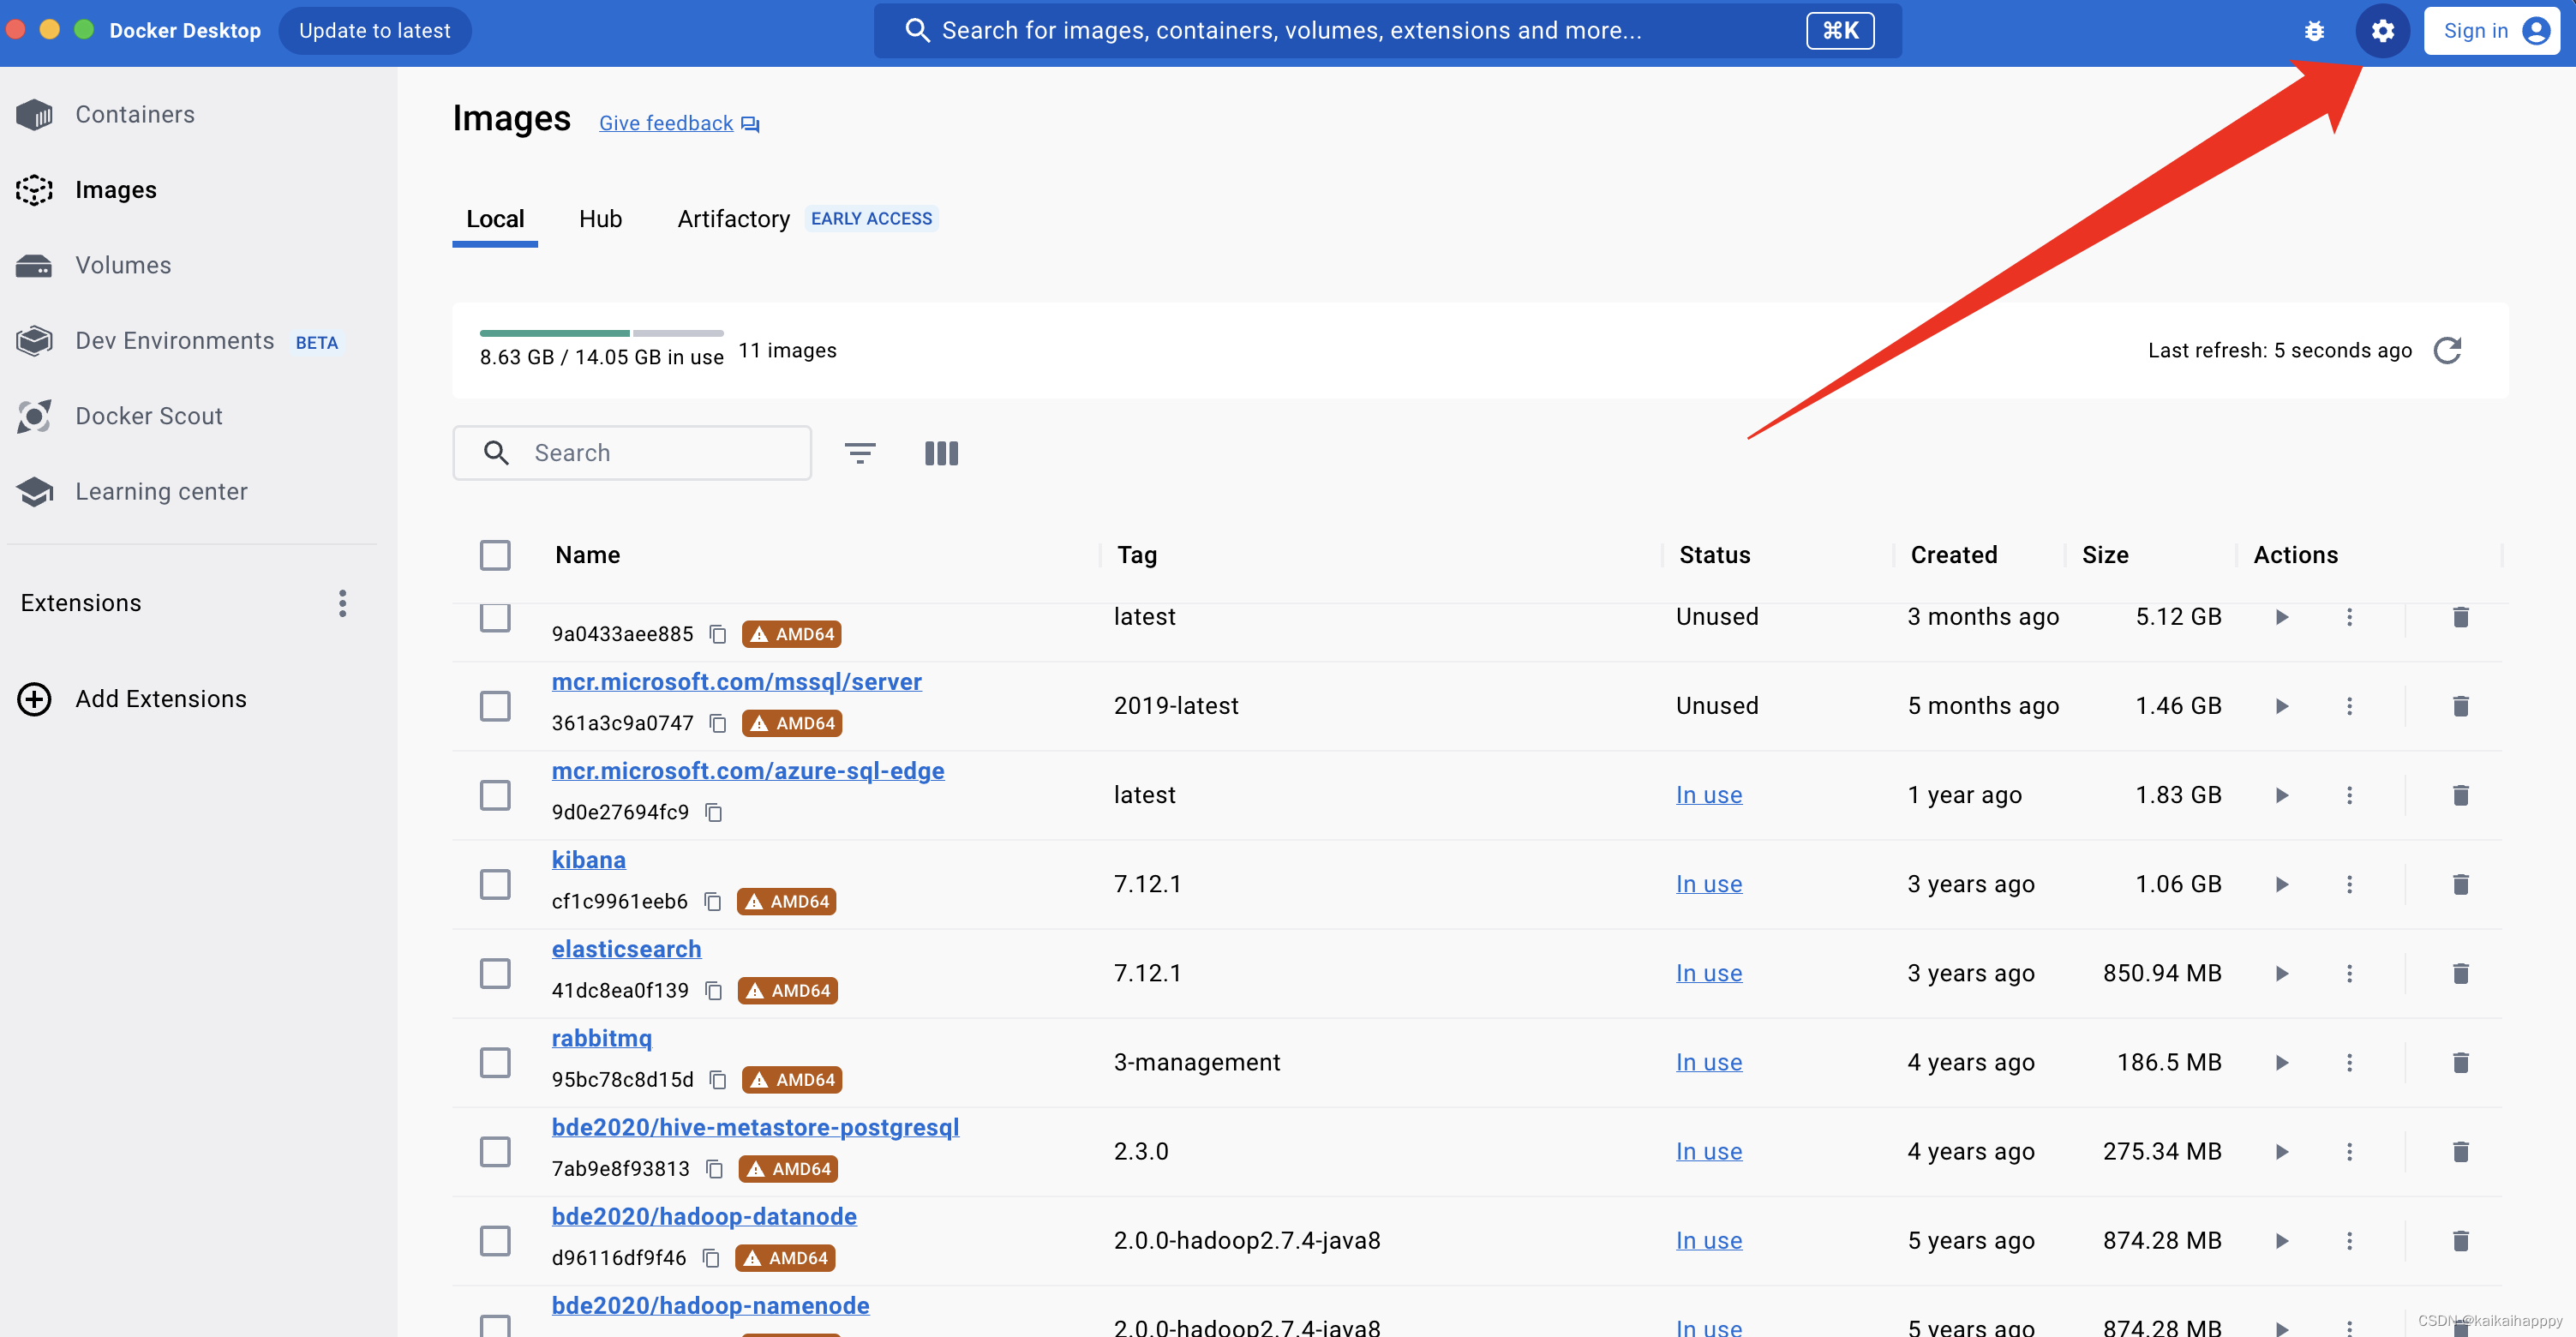Open the Extensions three-dot menu
This screenshot has width=2576, height=1337.
pyautogui.click(x=342, y=603)
